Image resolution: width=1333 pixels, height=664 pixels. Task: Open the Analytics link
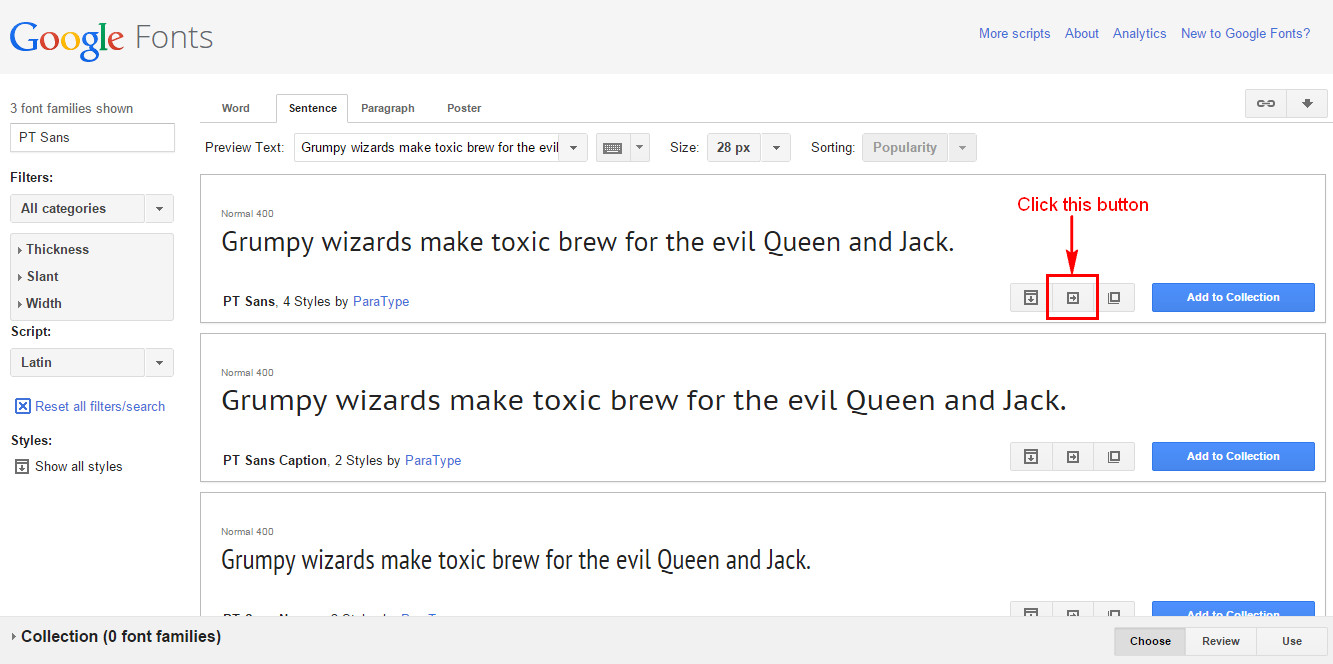[x=1139, y=34]
